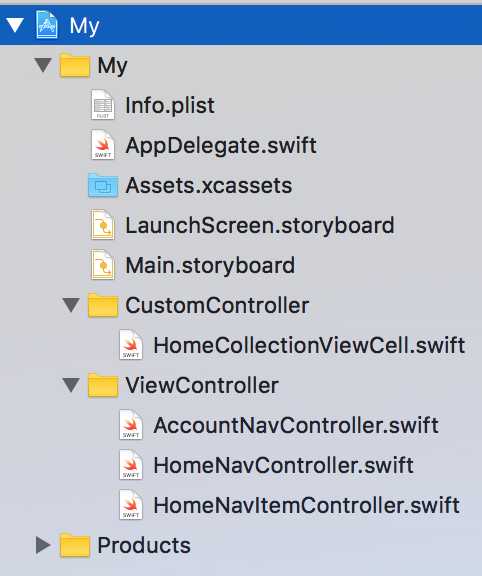Image resolution: width=482 pixels, height=576 pixels.
Task: Click the My project blueprint icon
Action: pyautogui.click(x=47, y=25)
